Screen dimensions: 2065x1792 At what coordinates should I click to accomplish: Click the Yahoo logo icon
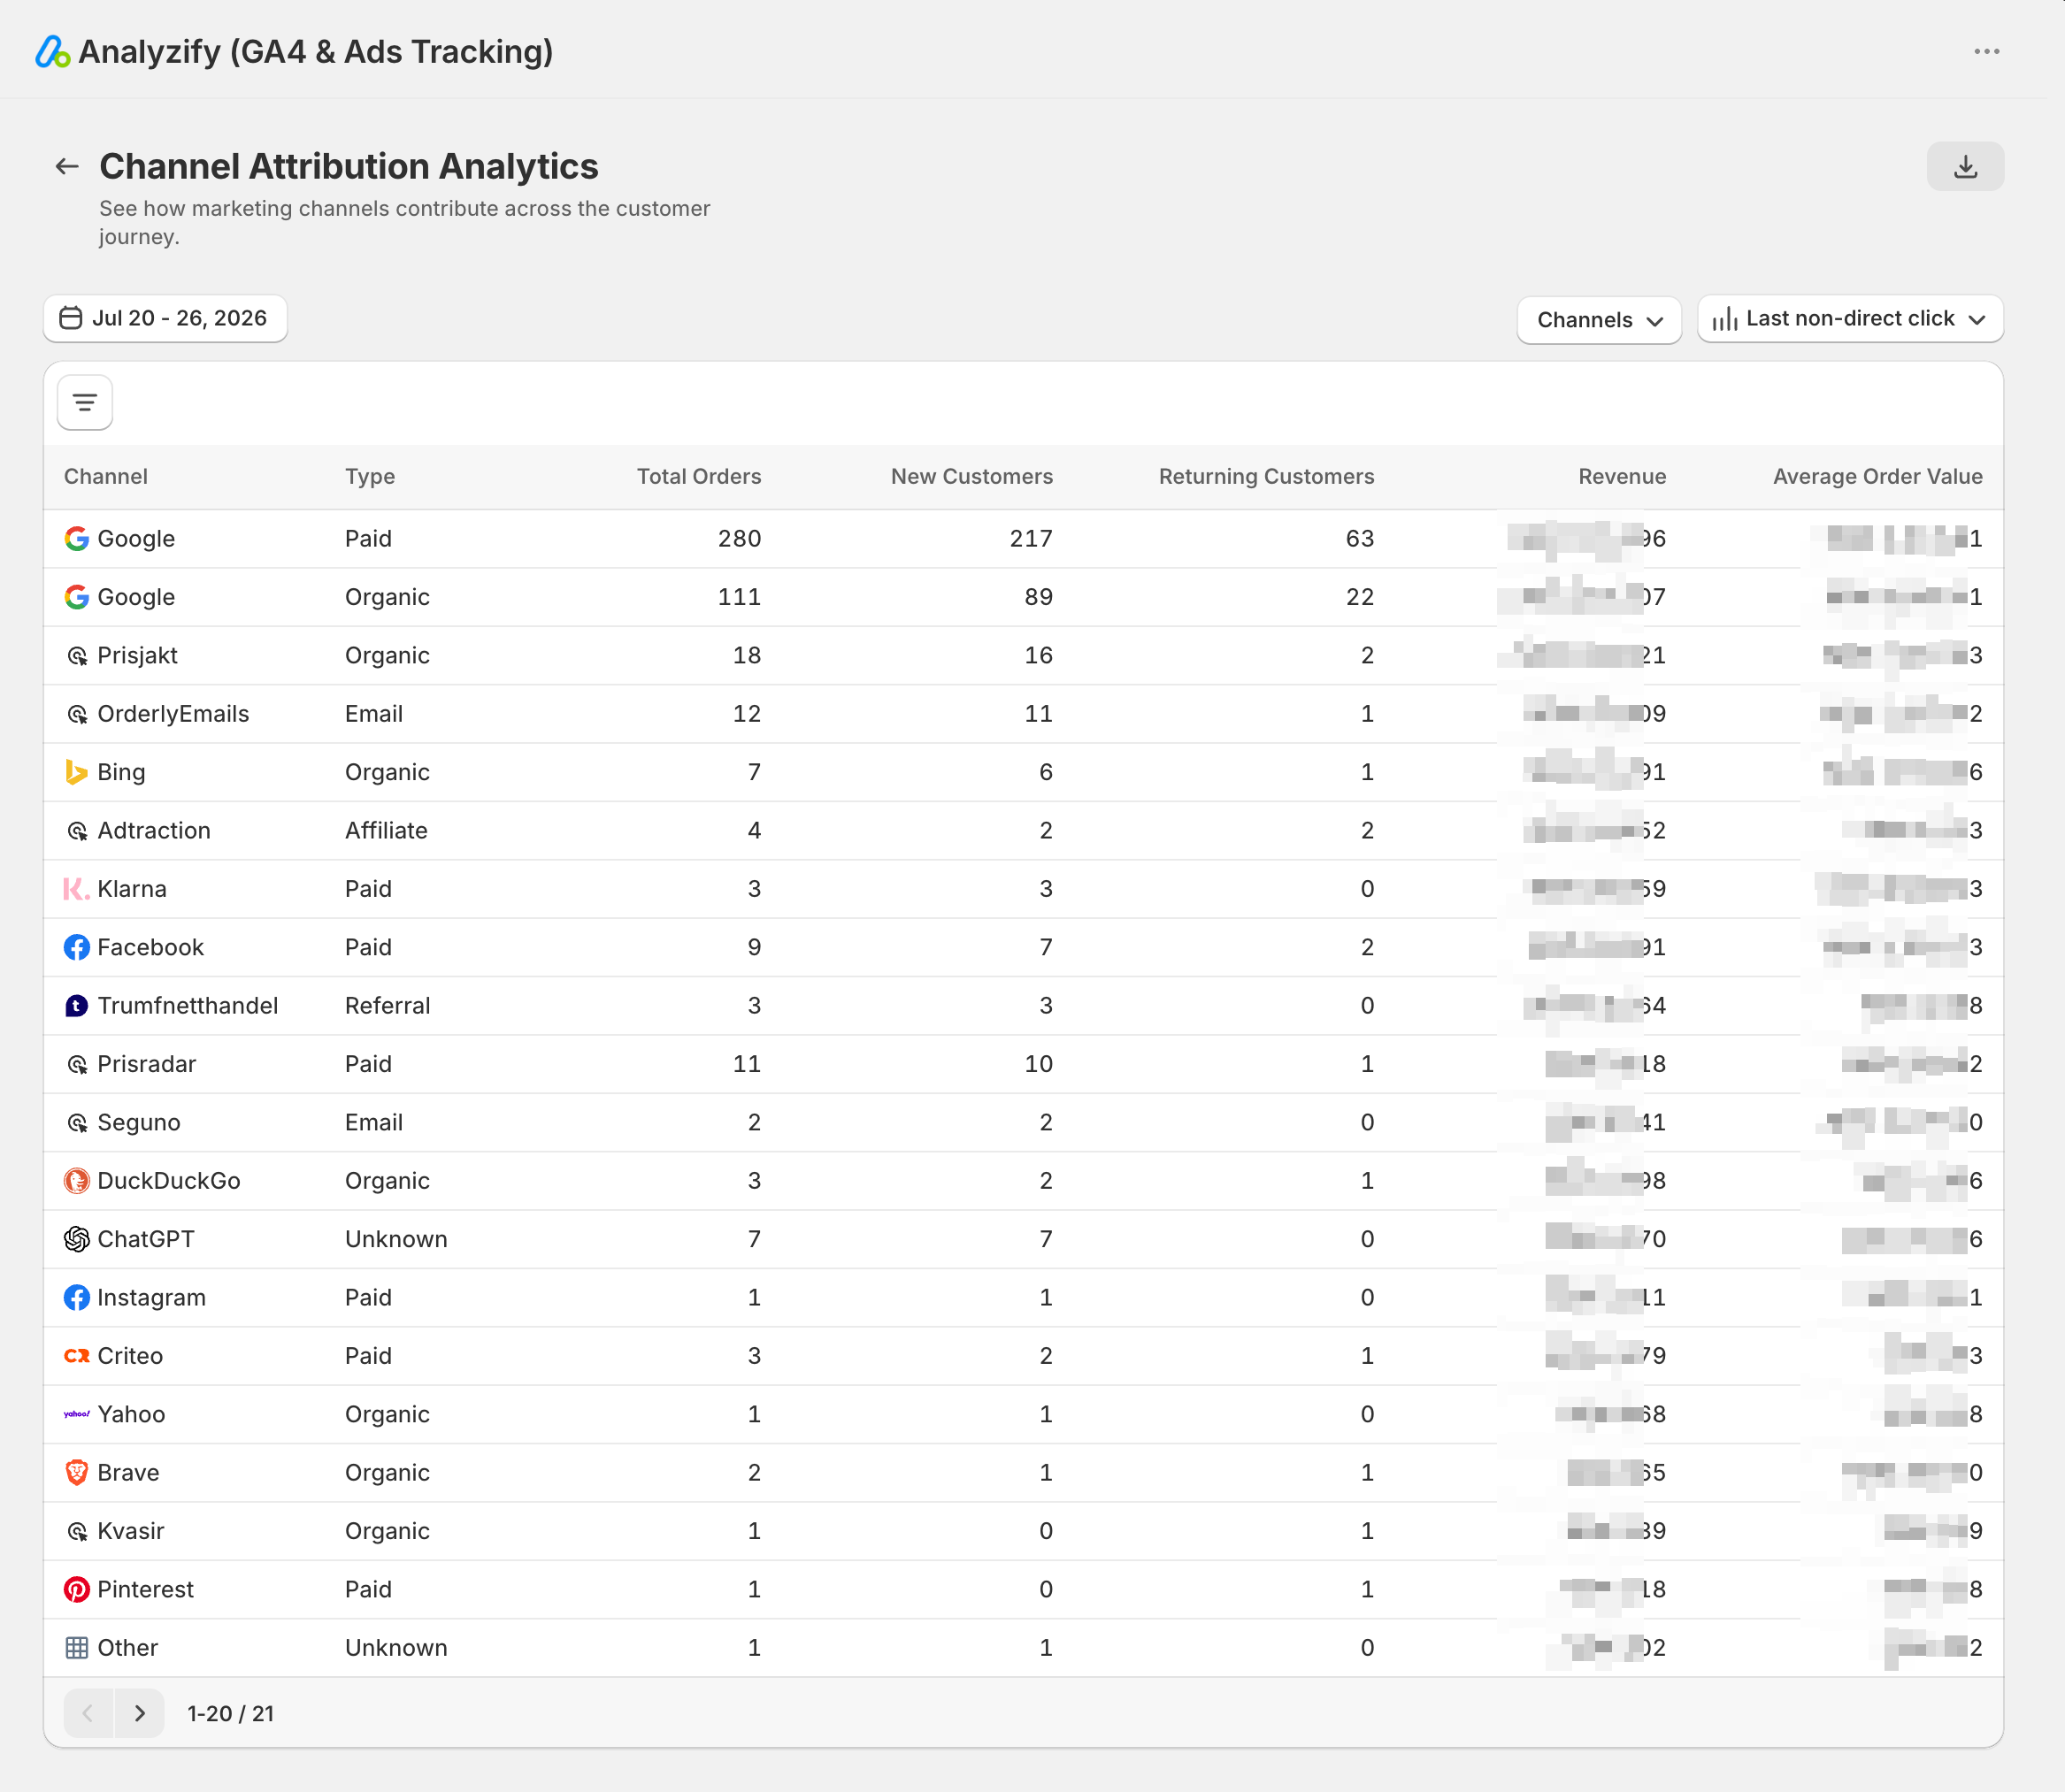pos(77,1414)
